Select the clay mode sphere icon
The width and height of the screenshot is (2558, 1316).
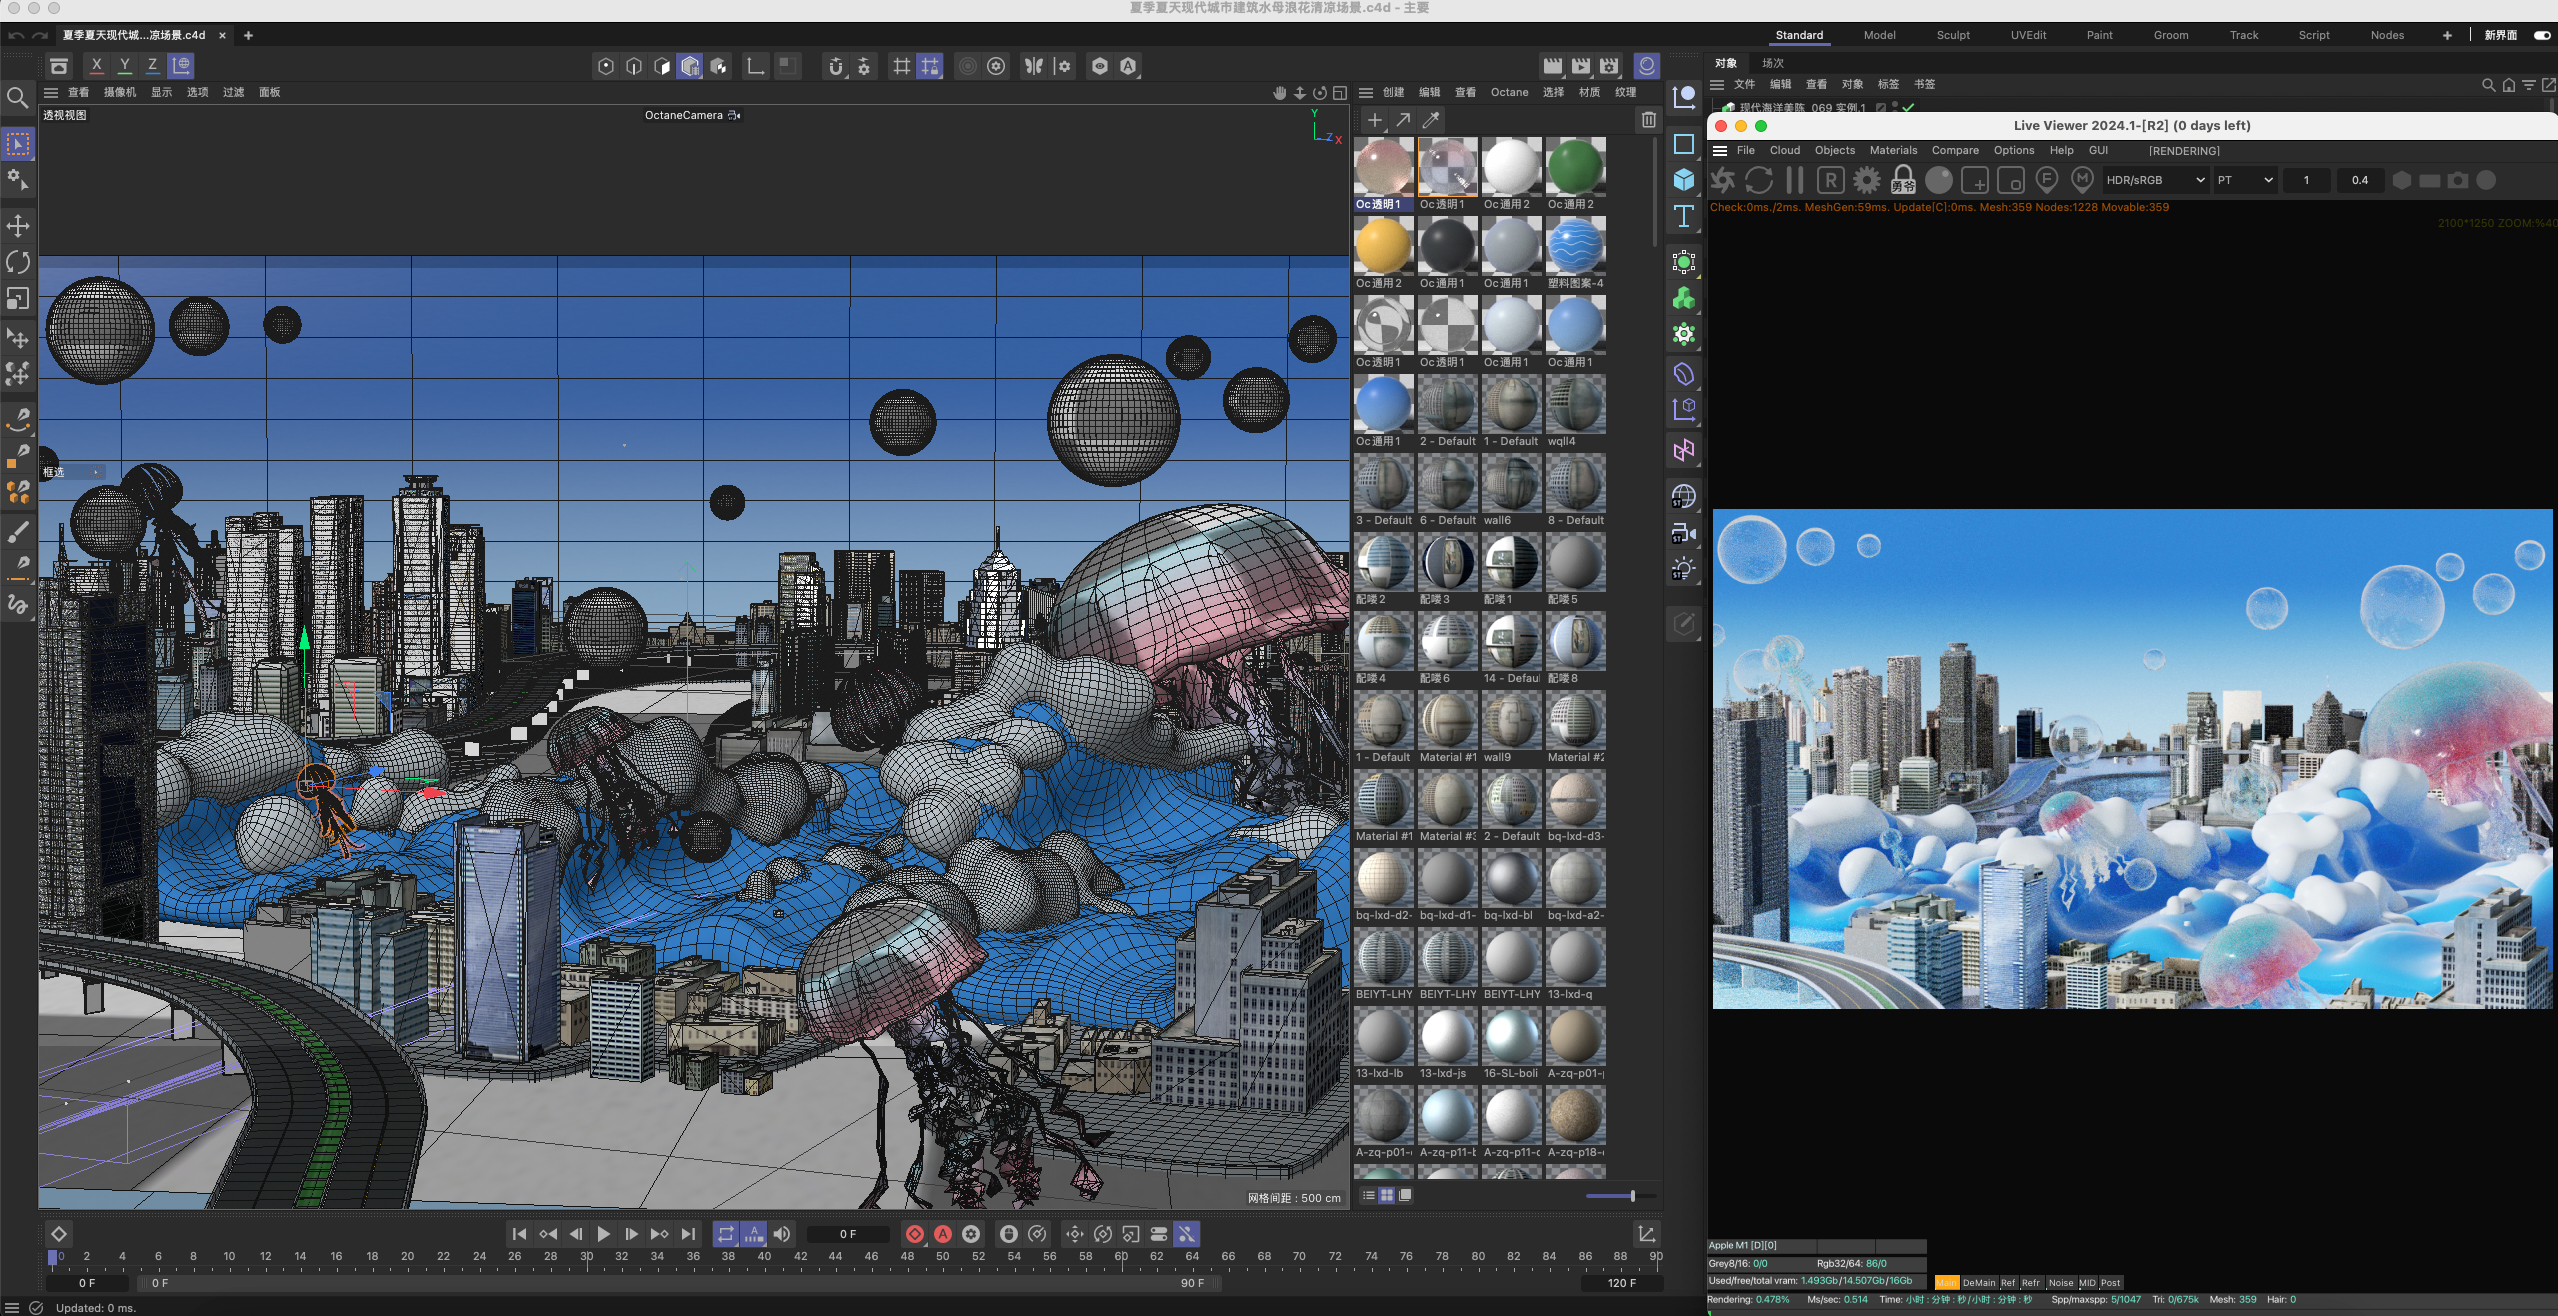coord(1938,180)
